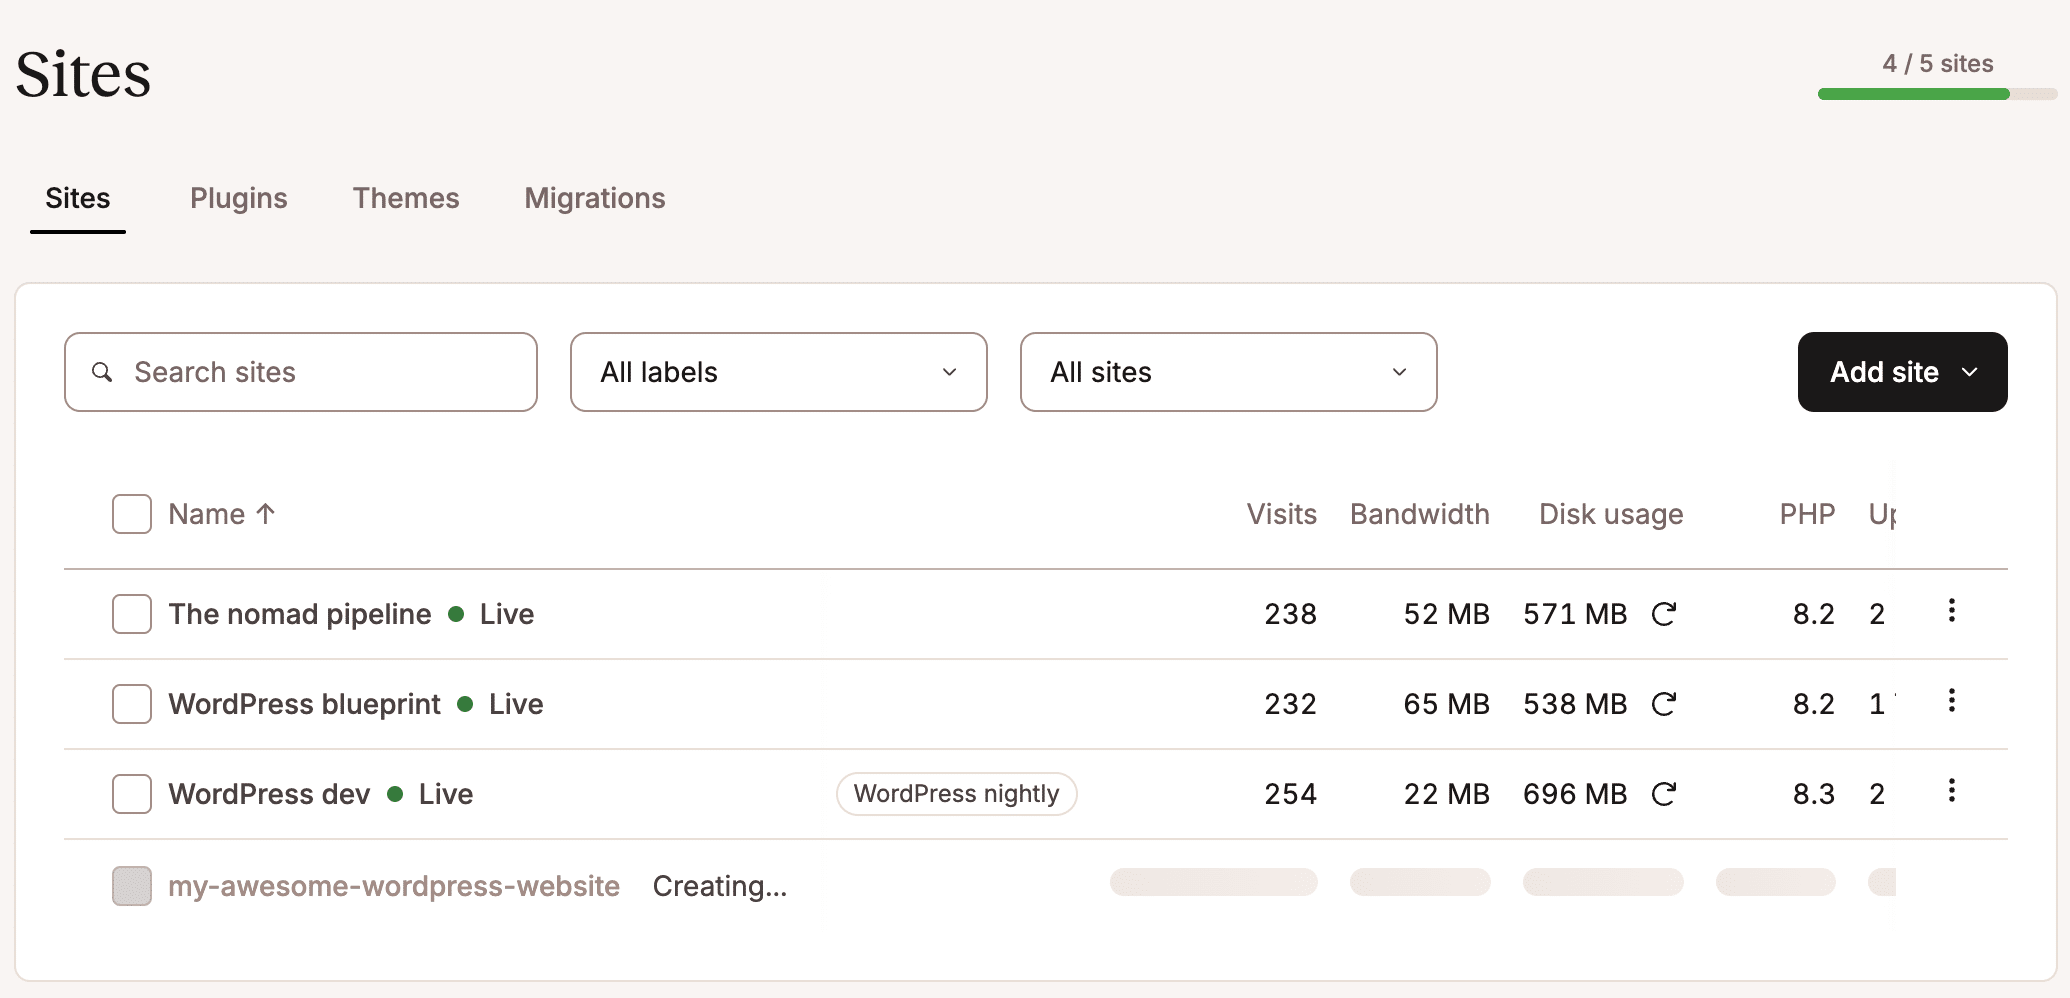The height and width of the screenshot is (998, 2070).
Task: Click Live status of WordPress dev
Action: [x=446, y=794]
